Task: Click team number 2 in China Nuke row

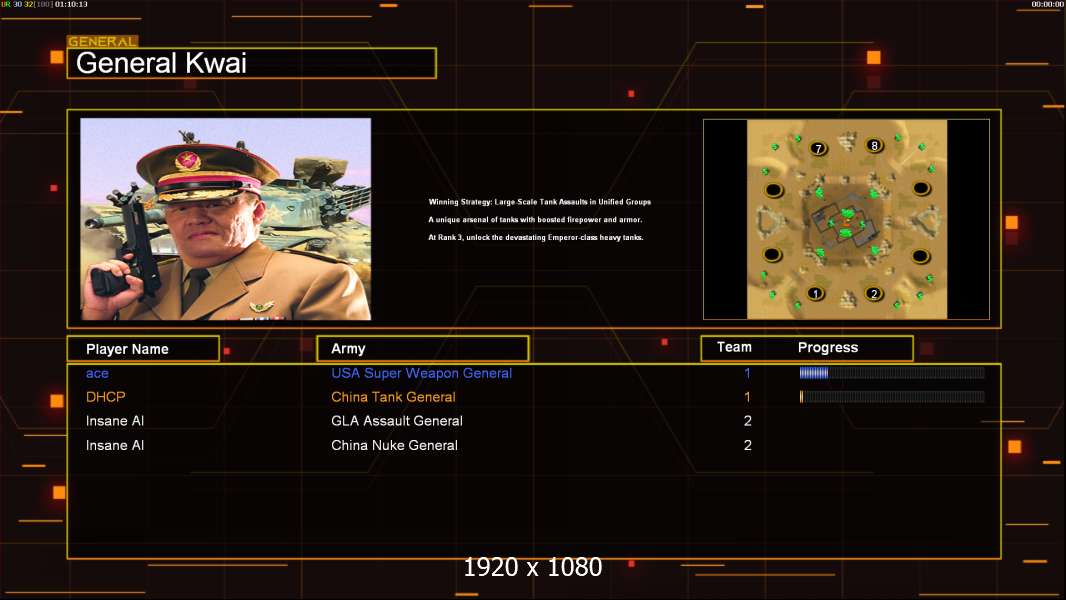Action: pyautogui.click(x=748, y=446)
